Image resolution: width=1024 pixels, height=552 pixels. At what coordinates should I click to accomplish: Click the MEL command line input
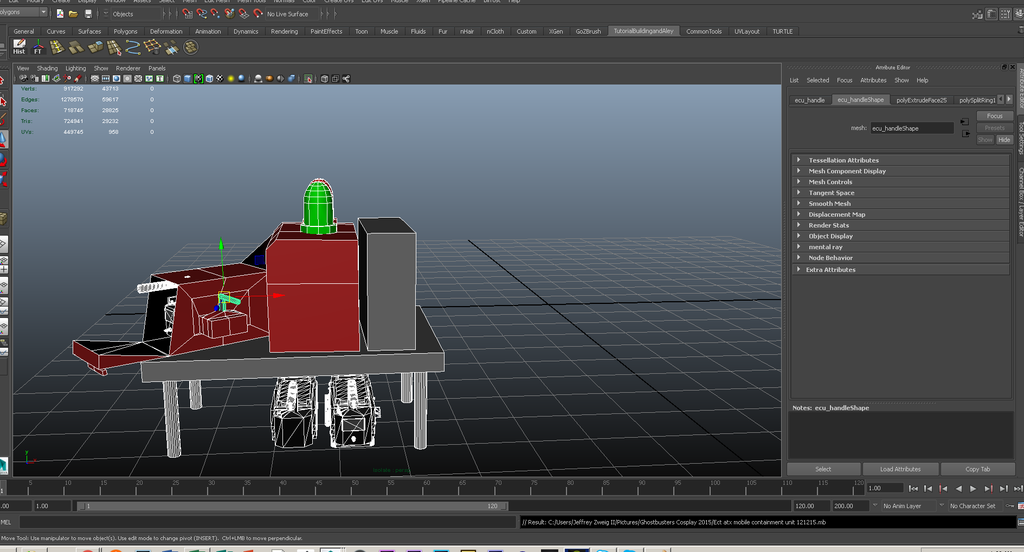click(x=268, y=522)
